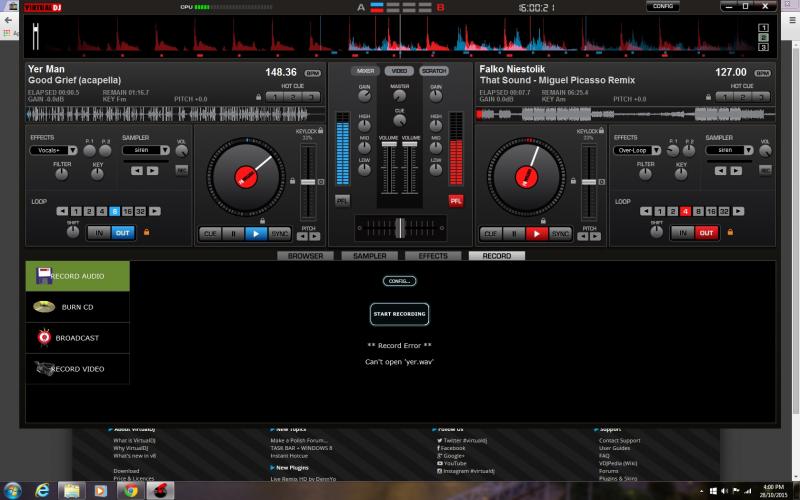Toggle left deck loop smart lock
Screen dimensions: 800x500
click(146, 232)
